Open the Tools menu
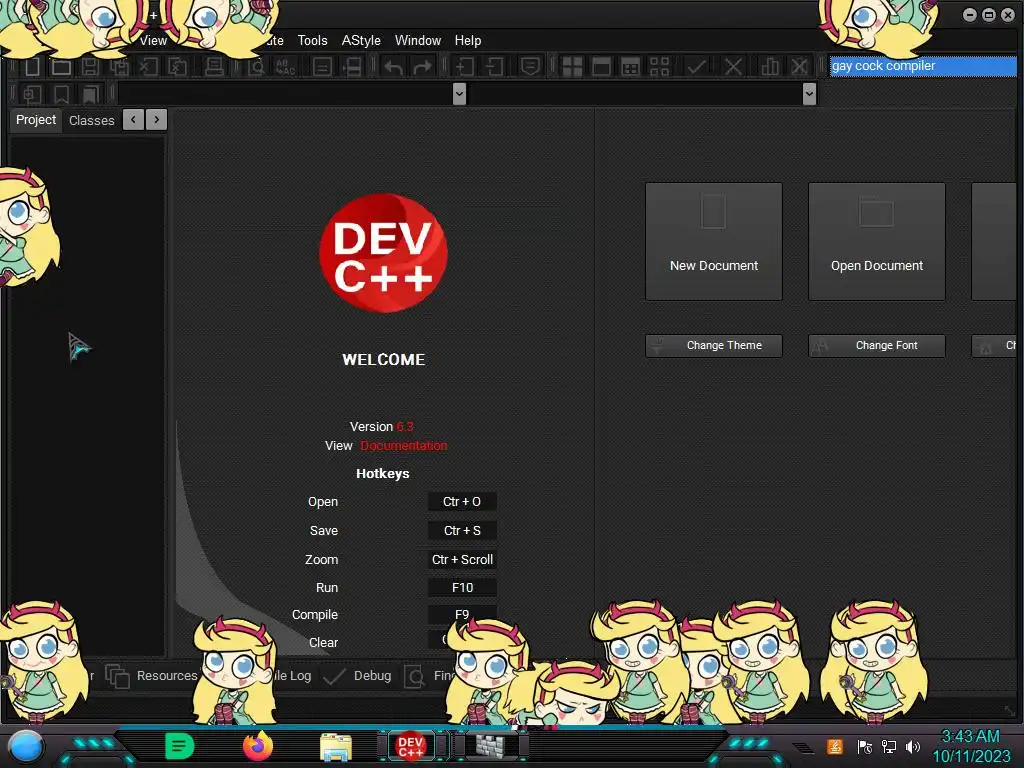 (x=312, y=40)
